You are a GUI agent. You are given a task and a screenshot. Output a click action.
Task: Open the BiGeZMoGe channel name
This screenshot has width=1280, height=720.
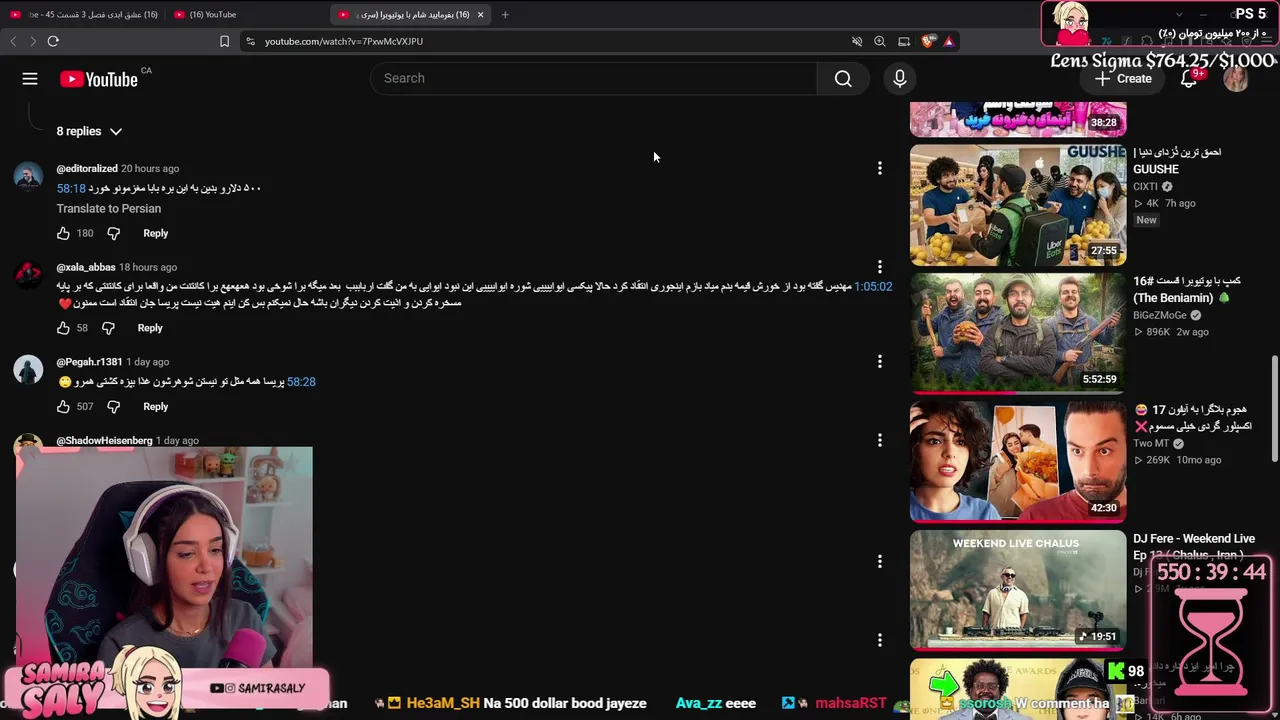coord(1160,315)
